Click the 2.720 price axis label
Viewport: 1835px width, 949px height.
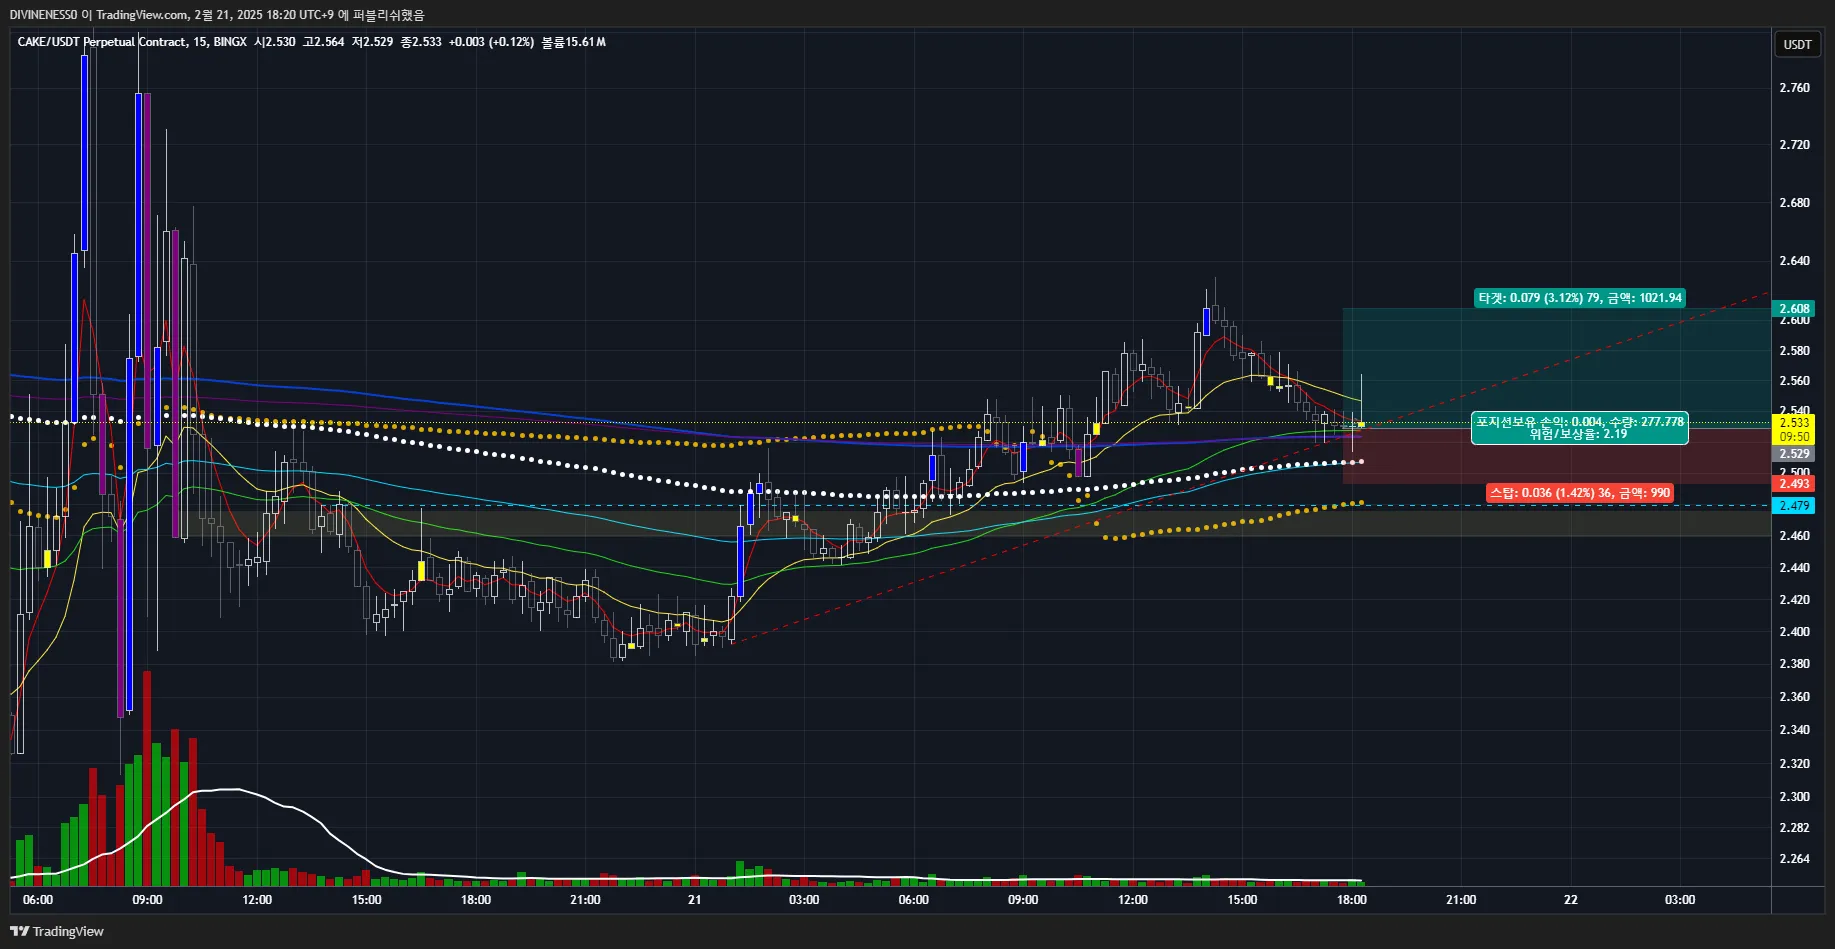1794,145
